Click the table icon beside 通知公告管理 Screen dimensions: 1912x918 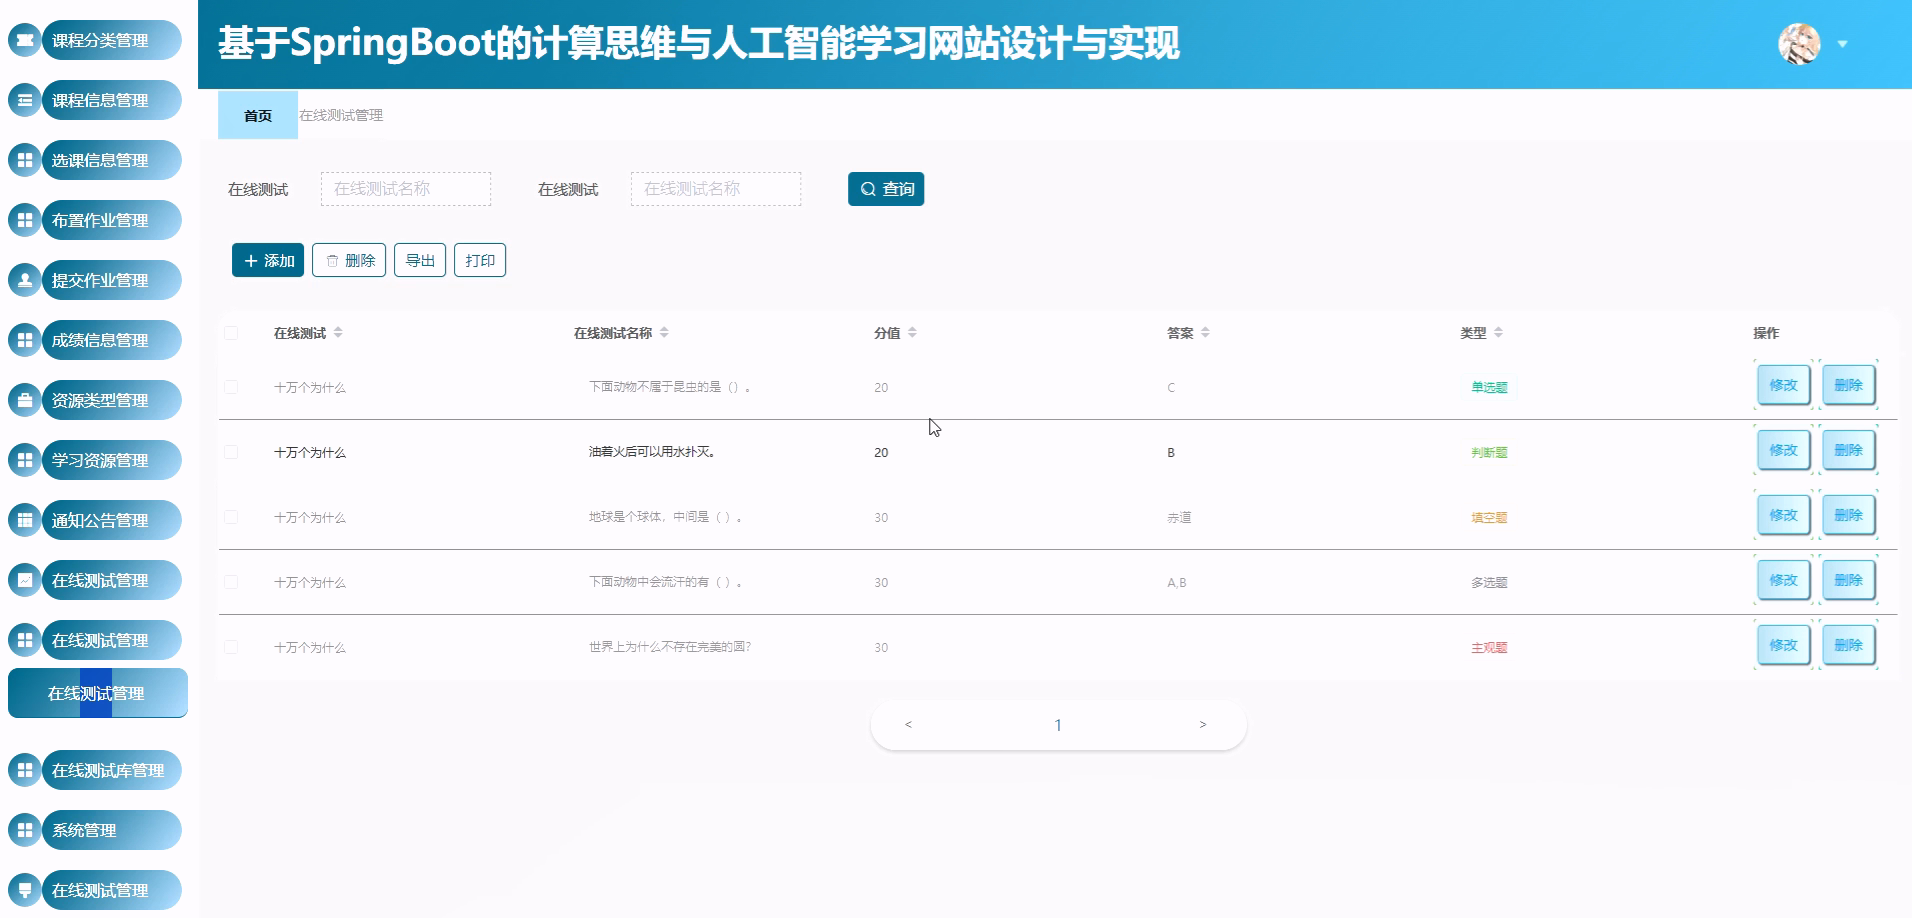click(25, 520)
